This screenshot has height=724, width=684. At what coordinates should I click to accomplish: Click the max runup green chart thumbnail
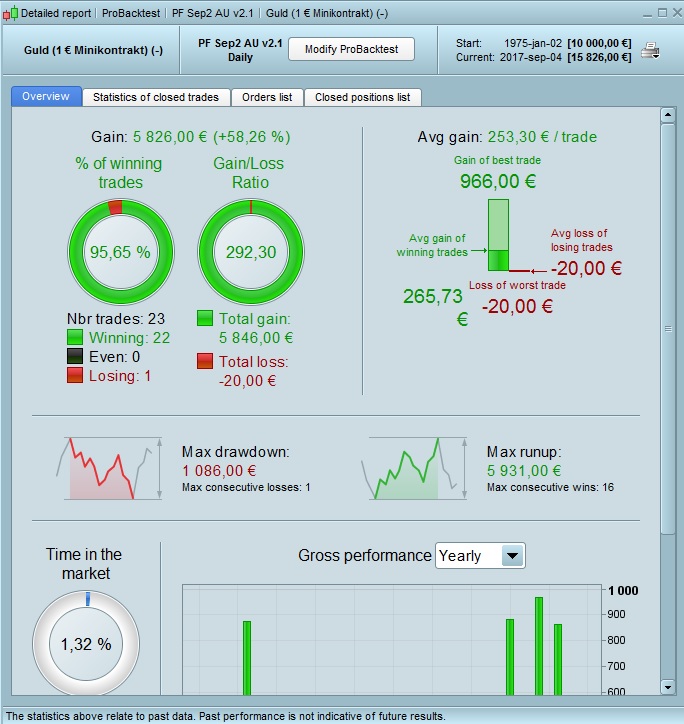point(414,468)
